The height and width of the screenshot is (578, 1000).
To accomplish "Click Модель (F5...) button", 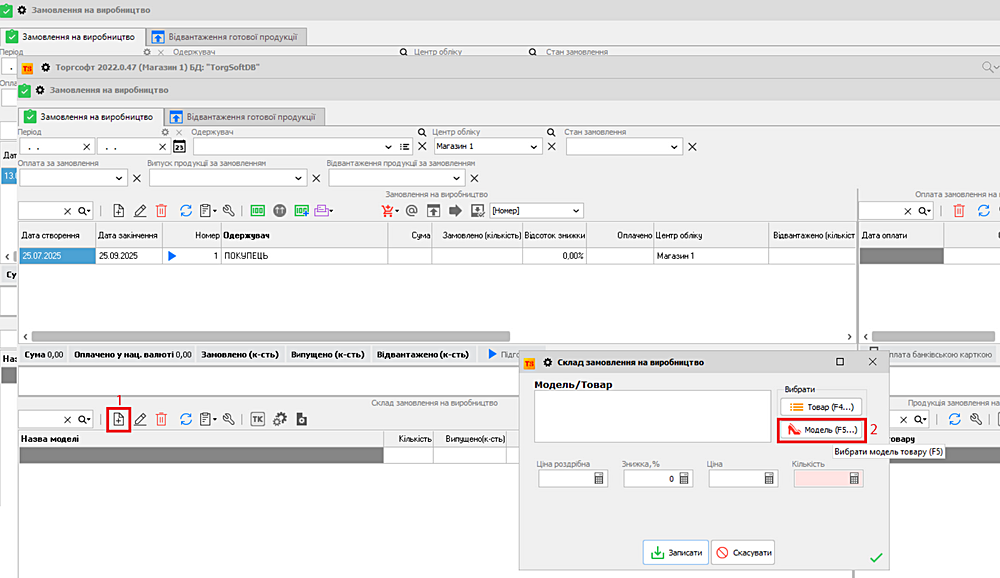I will click(820, 430).
